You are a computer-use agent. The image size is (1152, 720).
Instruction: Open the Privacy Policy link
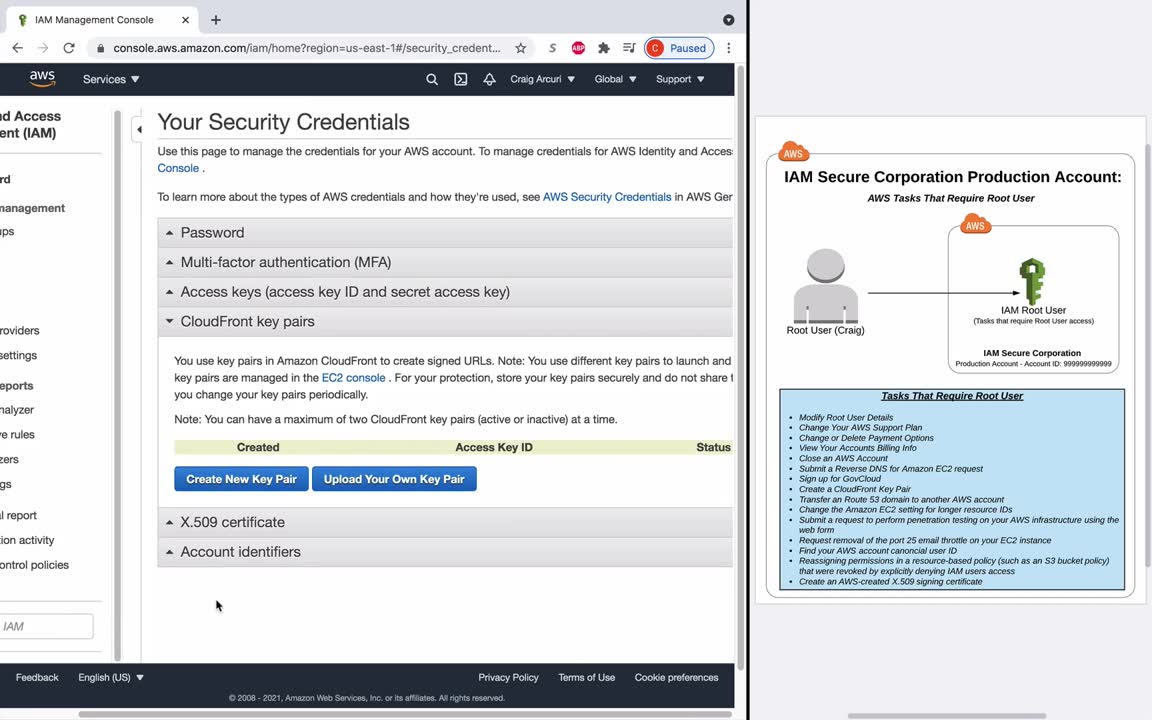click(508, 677)
